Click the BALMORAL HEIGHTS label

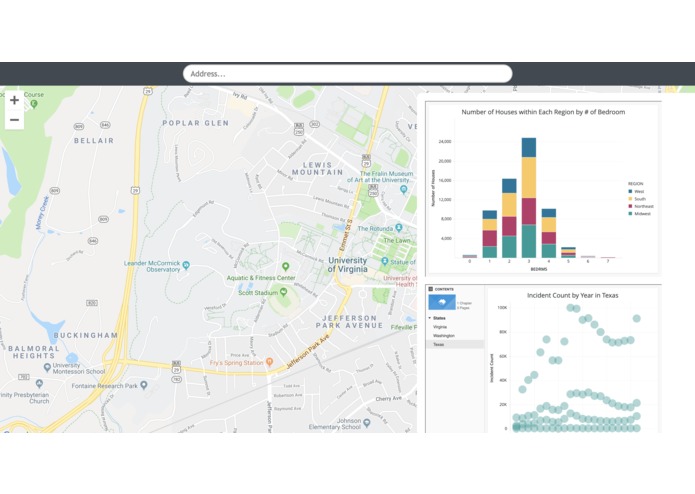[x=34, y=352]
